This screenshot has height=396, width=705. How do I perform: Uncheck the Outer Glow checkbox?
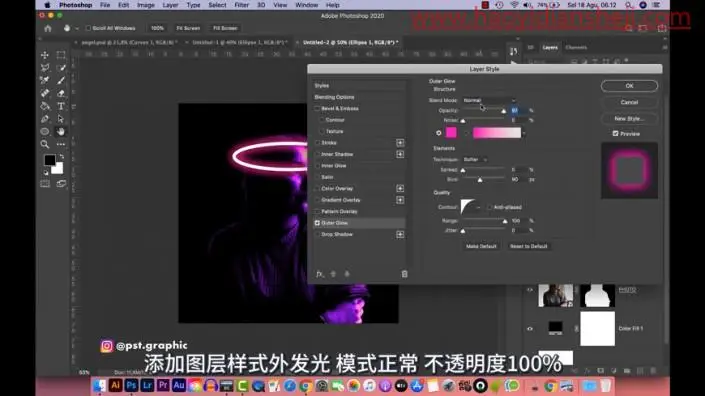coord(317,223)
